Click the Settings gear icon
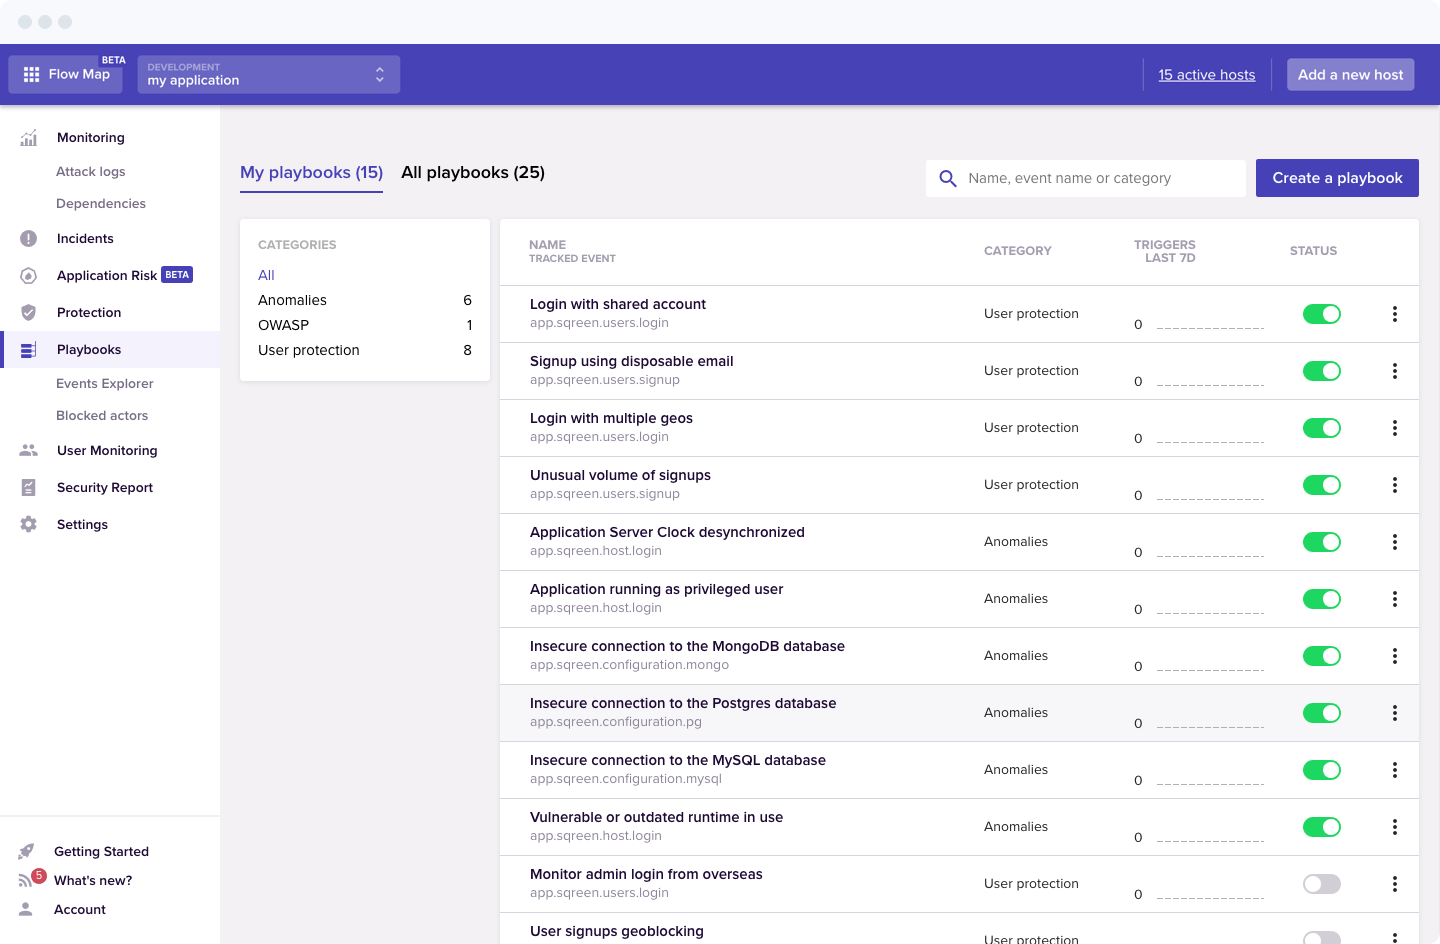1440x944 pixels. pyautogui.click(x=29, y=525)
